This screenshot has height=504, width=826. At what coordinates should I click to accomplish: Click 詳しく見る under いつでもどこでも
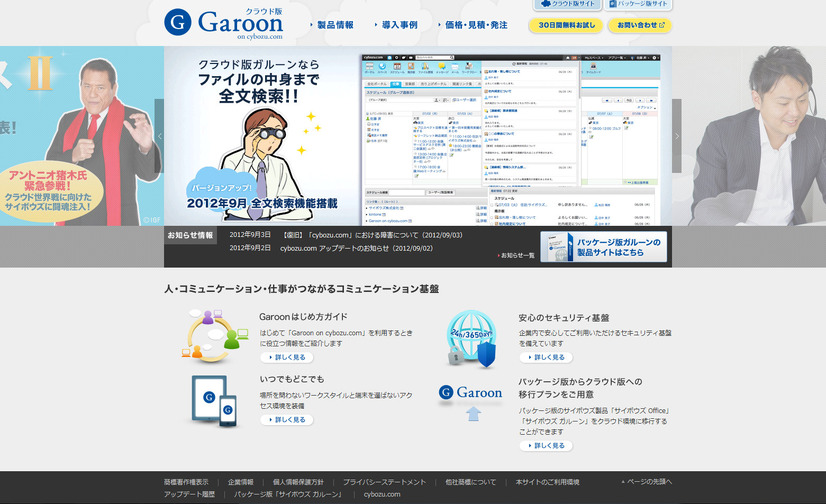(287, 420)
